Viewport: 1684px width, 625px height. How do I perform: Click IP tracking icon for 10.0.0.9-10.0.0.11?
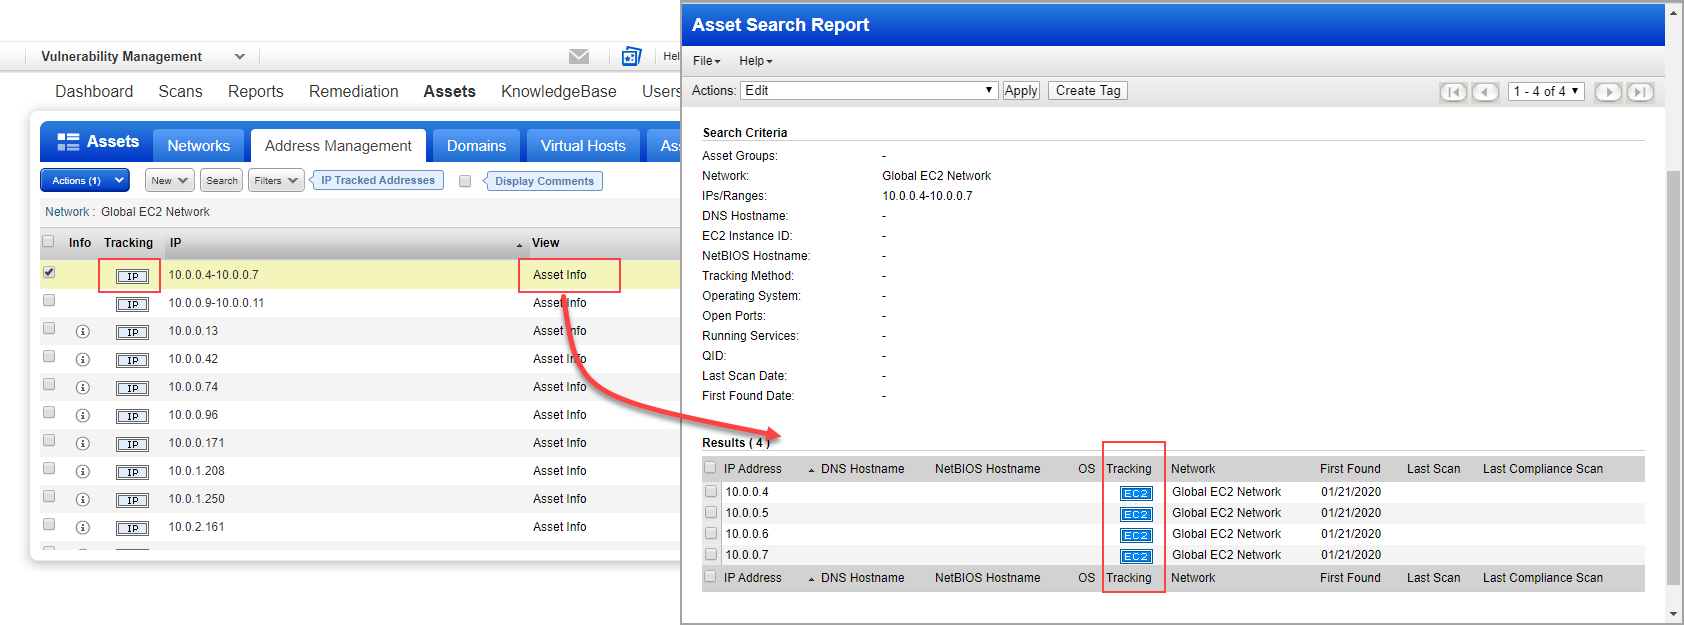132,304
